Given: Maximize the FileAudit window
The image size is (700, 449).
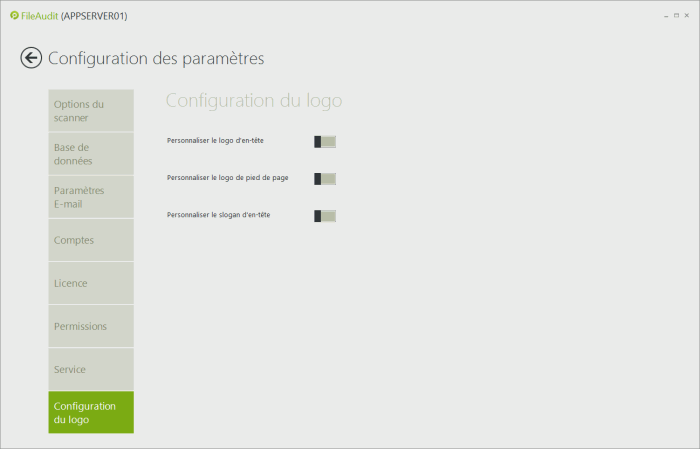Looking at the screenshot, I should (x=676, y=16).
